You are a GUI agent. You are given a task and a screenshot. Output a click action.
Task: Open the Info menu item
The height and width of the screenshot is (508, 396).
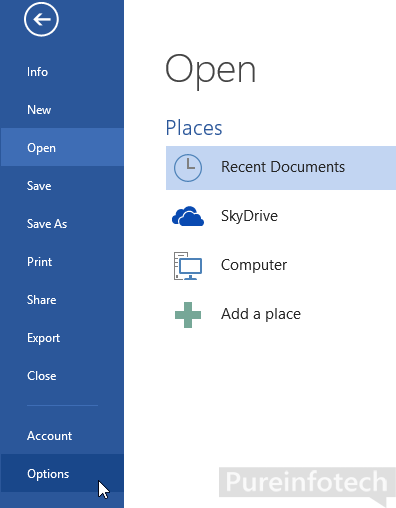[x=62, y=72]
